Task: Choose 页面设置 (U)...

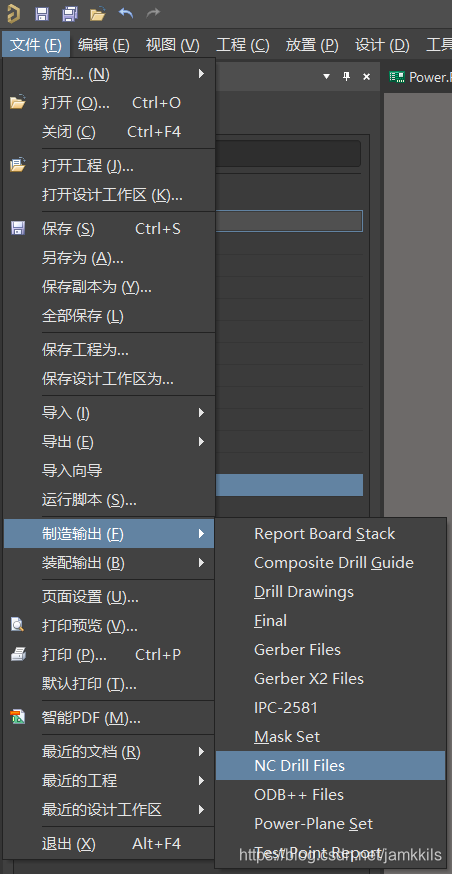Action: click(x=109, y=597)
